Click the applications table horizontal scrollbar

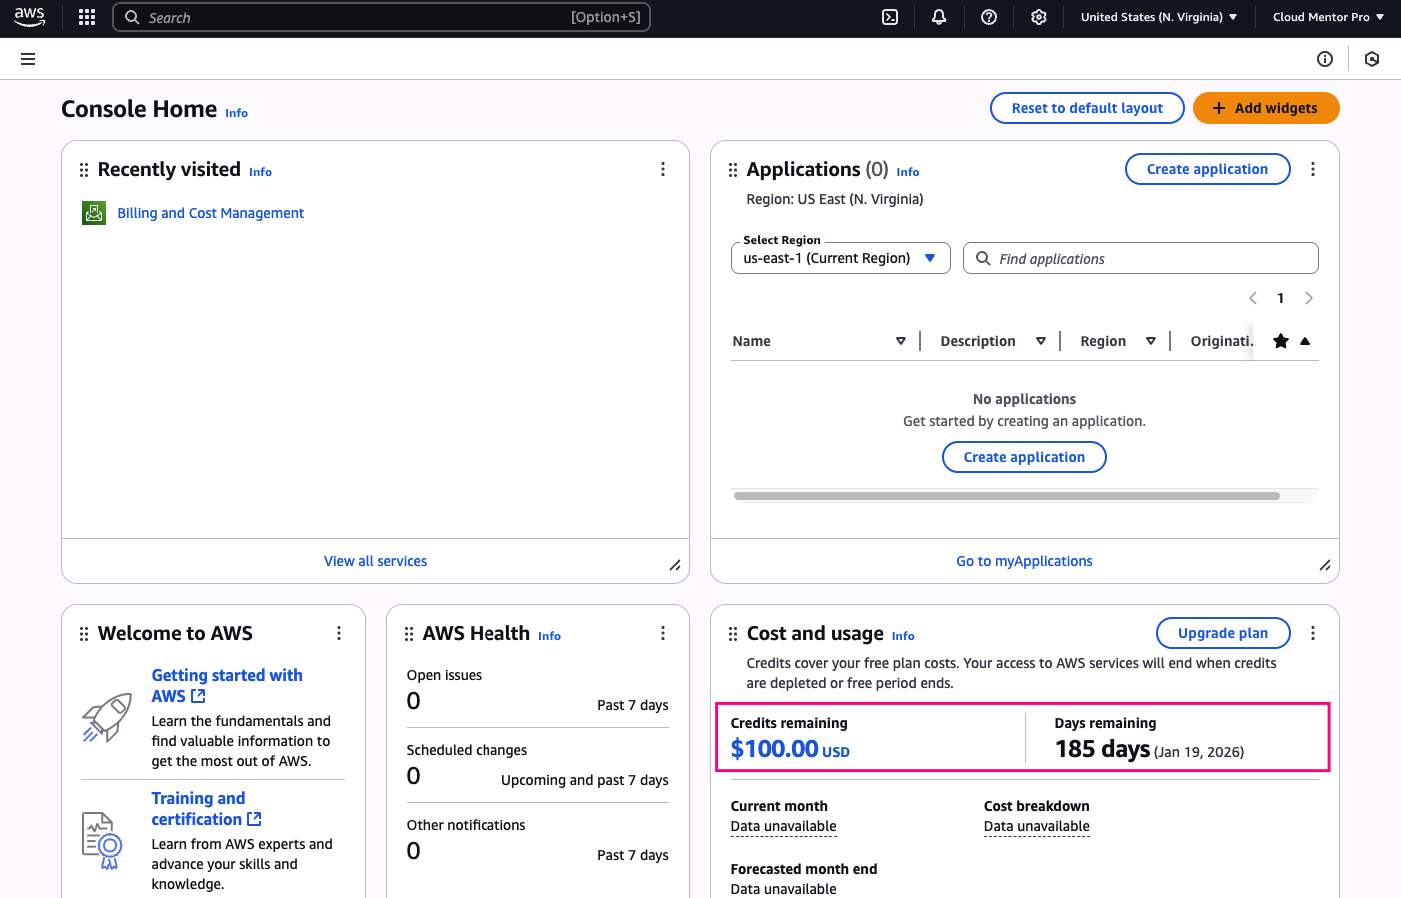(x=1007, y=496)
